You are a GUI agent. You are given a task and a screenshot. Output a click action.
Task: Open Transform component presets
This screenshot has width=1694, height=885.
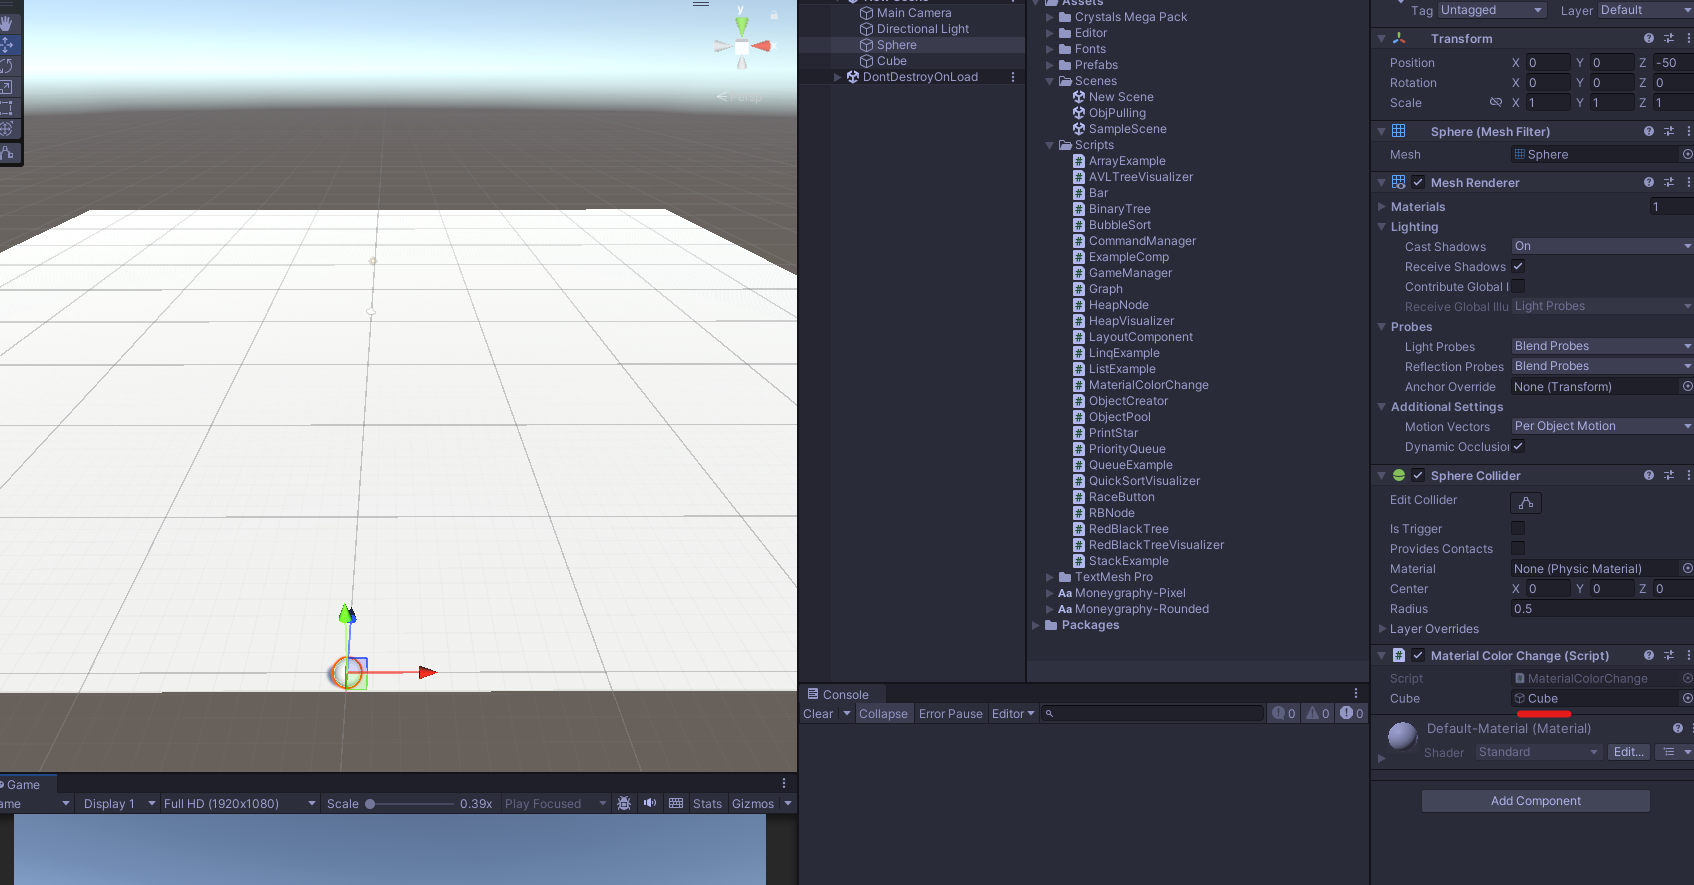click(x=1669, y=39)
